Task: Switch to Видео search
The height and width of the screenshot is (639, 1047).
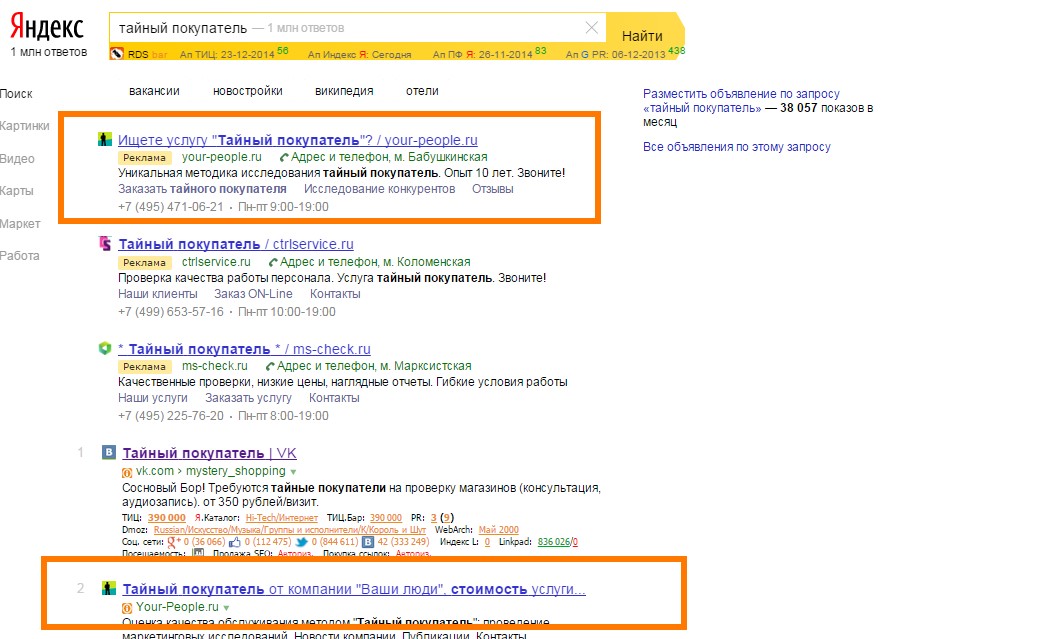Action: tap(17, 159)
